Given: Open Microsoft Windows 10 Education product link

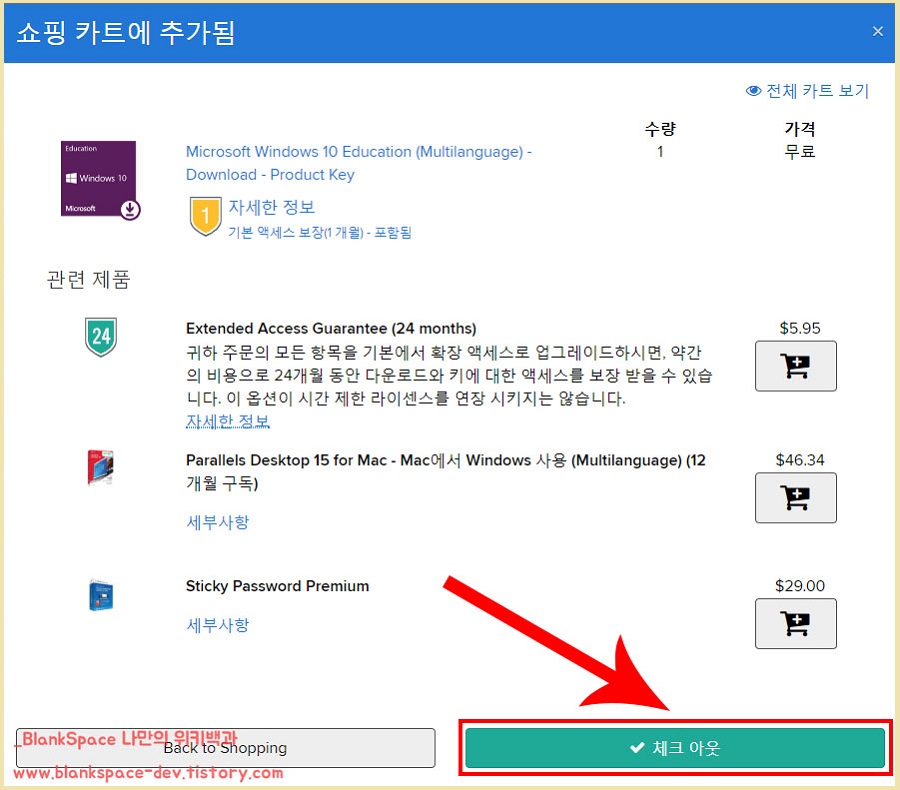Looking at the screenshot, I should coord(359,163).
